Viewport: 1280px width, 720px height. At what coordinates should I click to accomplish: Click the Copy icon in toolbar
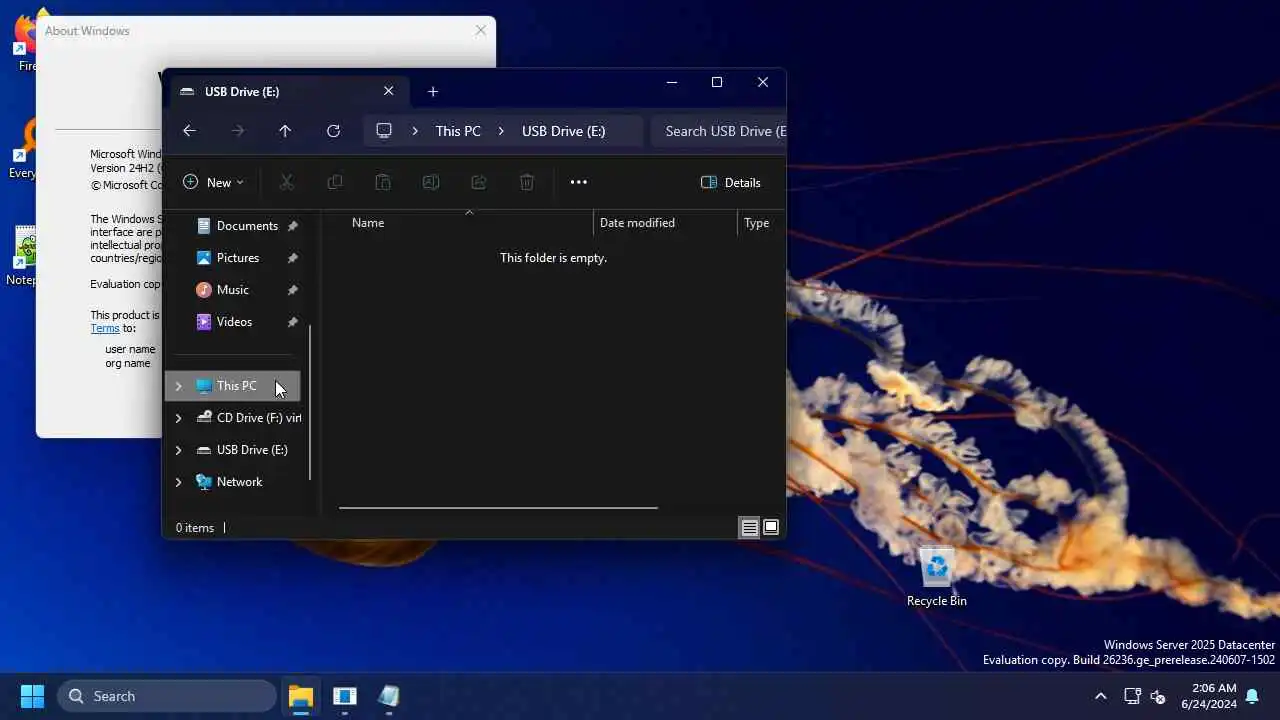pos(335,182)
